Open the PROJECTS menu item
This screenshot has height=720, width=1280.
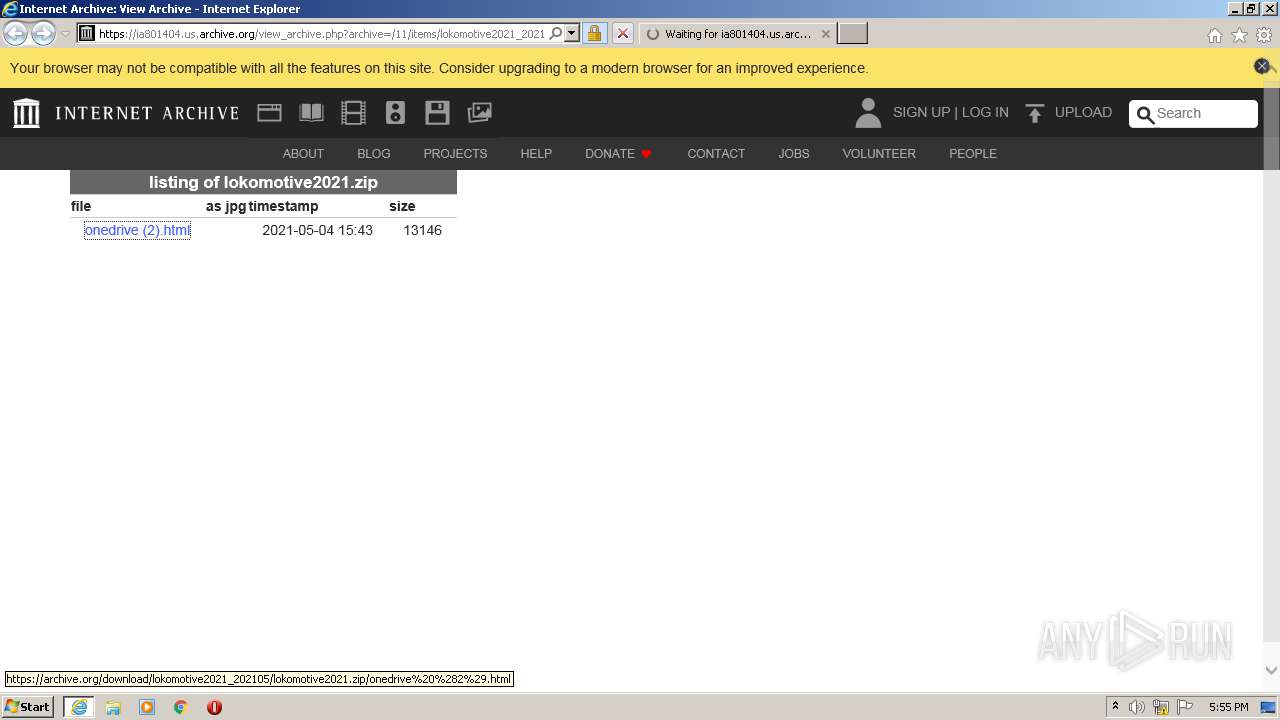click(455, 153)
